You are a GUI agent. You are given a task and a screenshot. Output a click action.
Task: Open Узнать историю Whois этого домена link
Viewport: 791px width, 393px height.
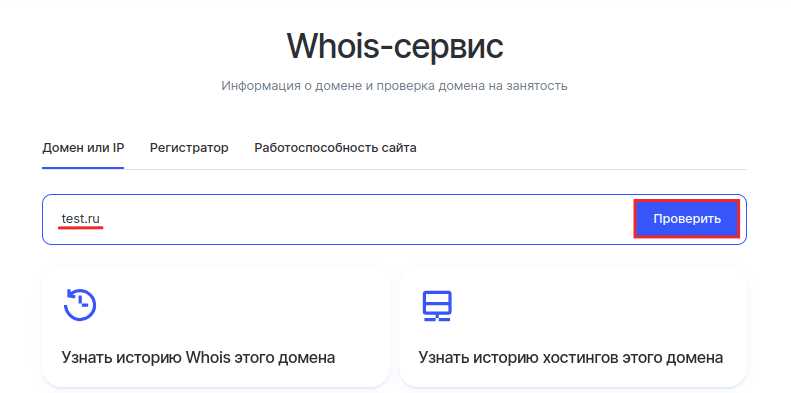tap(198, 358)
